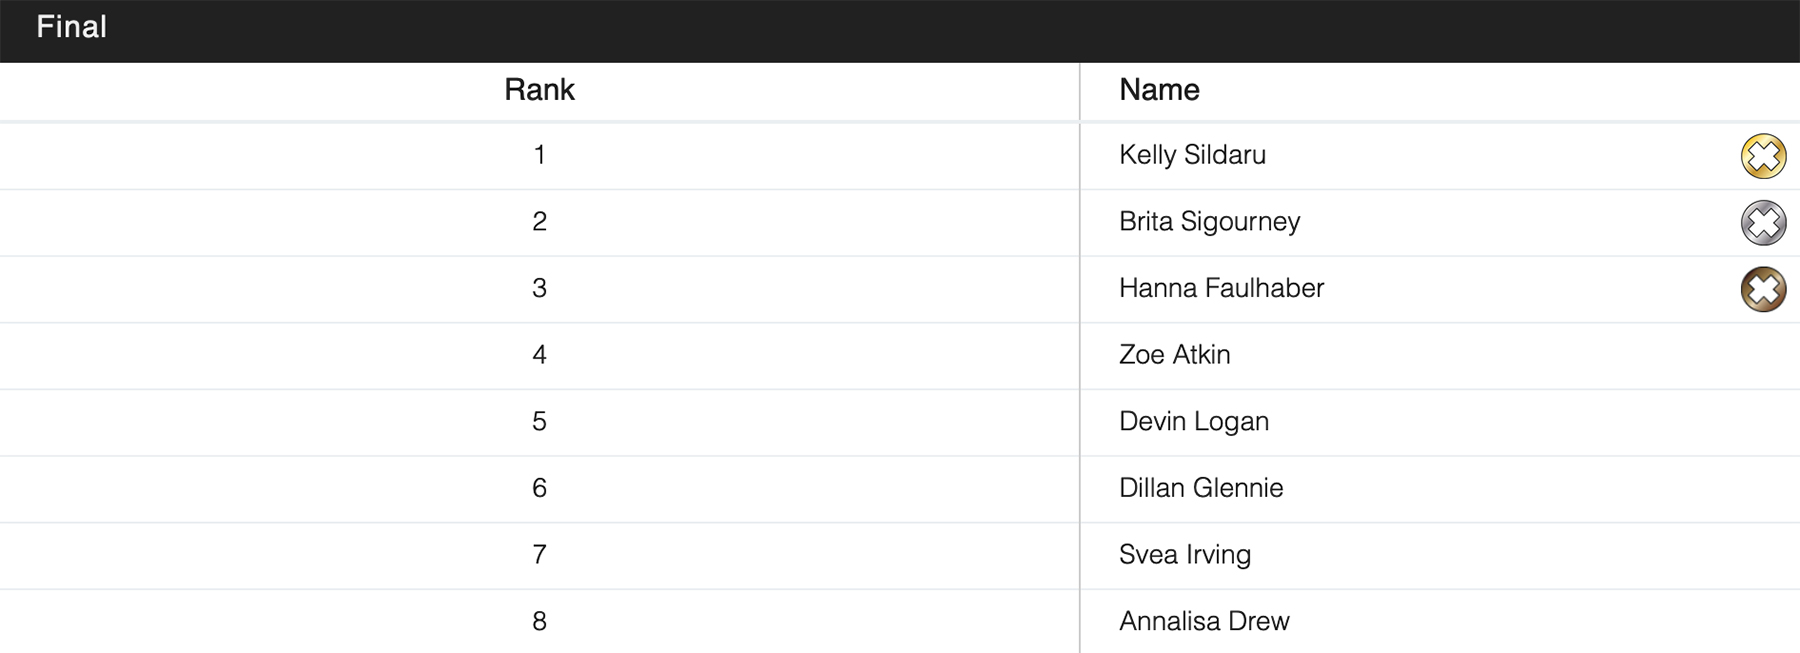Click Hanna Faulhaber's name
Image resolution: width=1800 pixels, height=653 pixels.
[x=1221, y=288]
